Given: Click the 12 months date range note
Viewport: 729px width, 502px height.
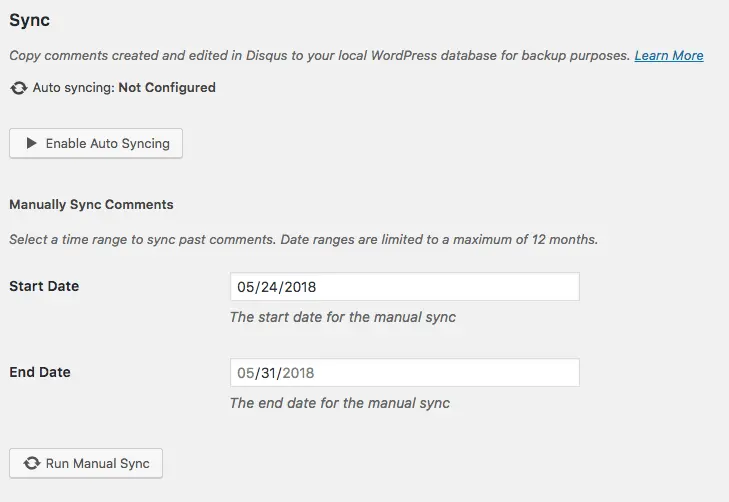Looking at the screenshot, I should coord(304,239).
